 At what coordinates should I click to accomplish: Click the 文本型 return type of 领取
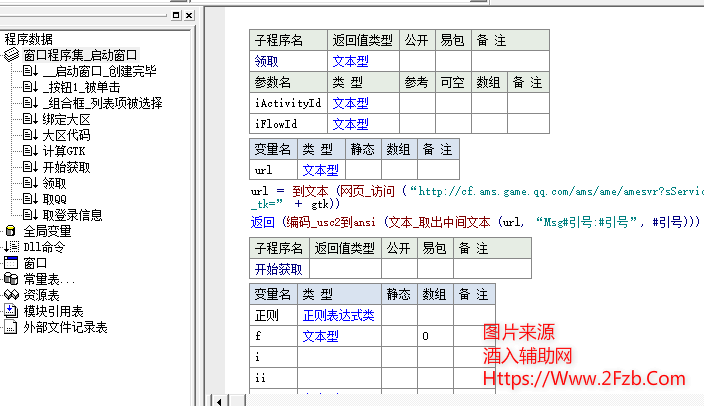pyautogui.click(x=350, y=61)
